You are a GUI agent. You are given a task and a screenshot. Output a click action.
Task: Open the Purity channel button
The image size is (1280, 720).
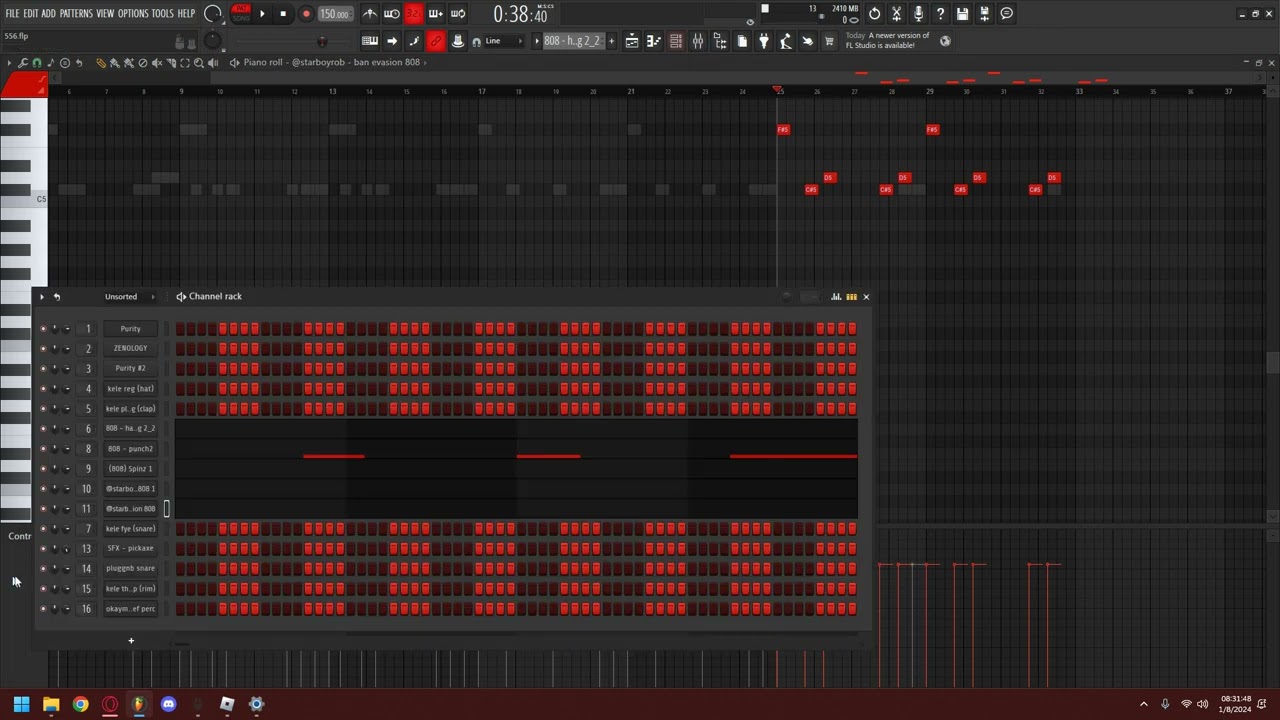click(131, 329)
